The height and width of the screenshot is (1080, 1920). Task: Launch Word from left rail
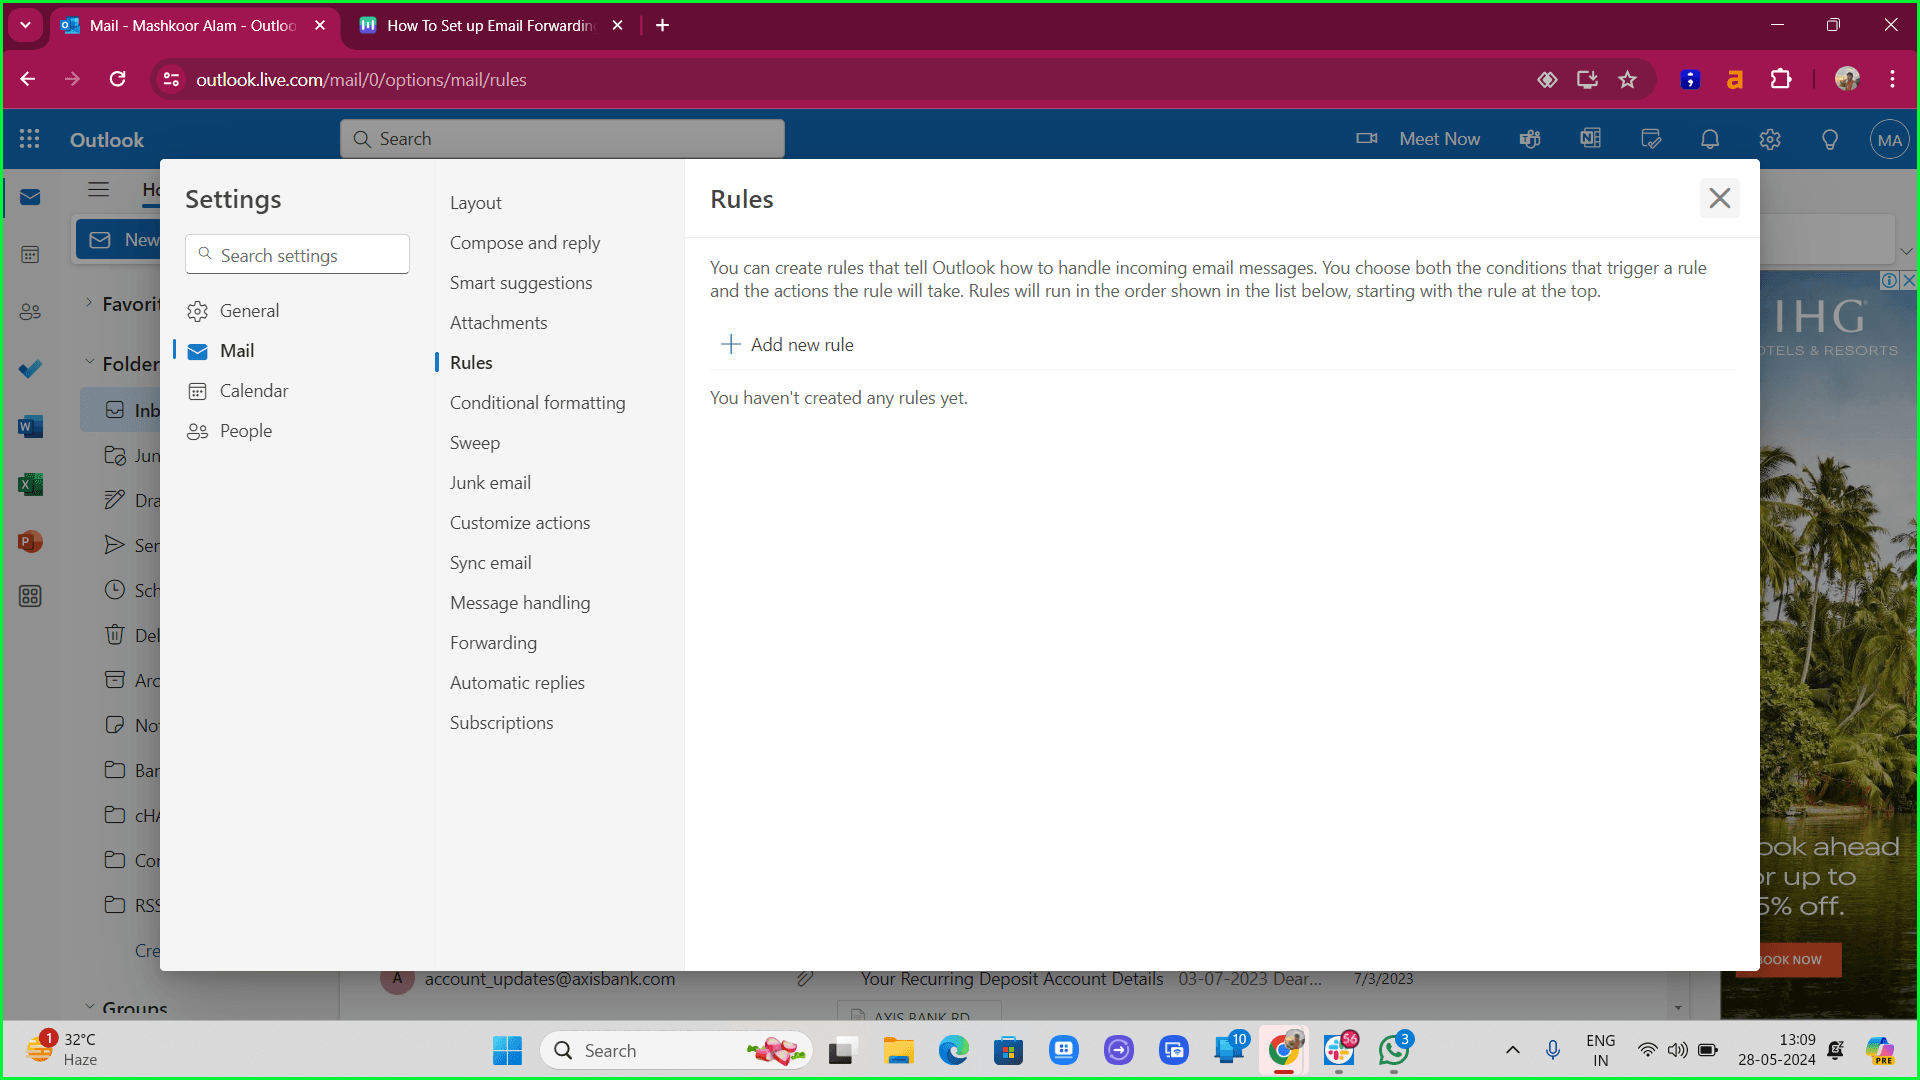click(x=30, y=427)
